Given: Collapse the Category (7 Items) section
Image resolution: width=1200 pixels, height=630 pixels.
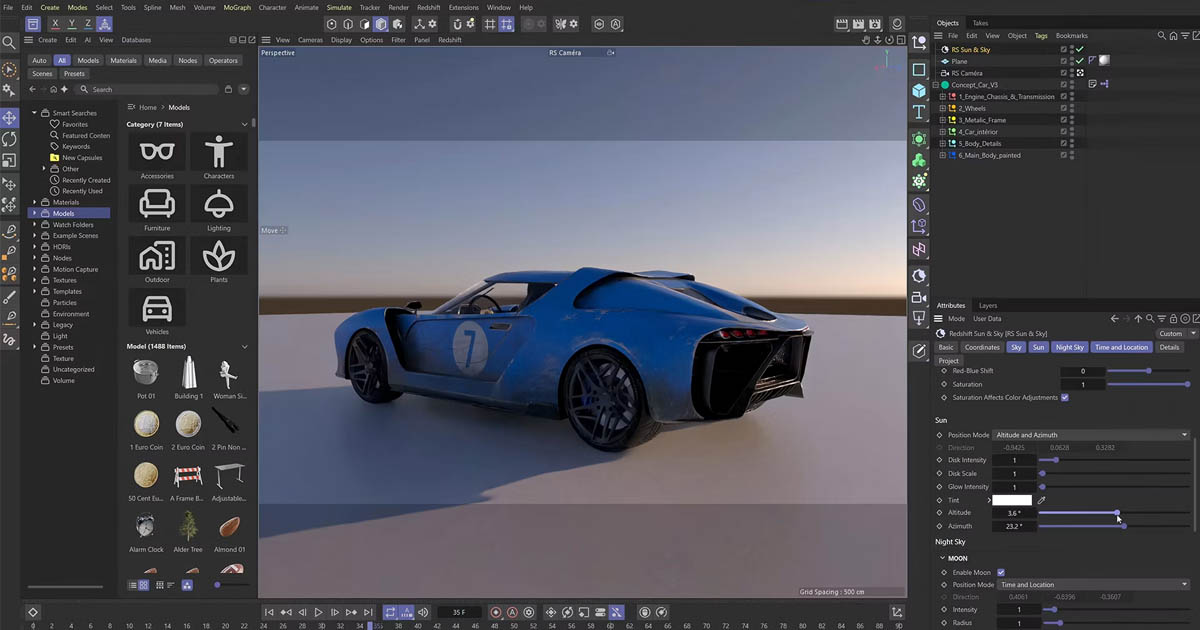Looking at the screenshot, I should point(245,124).
